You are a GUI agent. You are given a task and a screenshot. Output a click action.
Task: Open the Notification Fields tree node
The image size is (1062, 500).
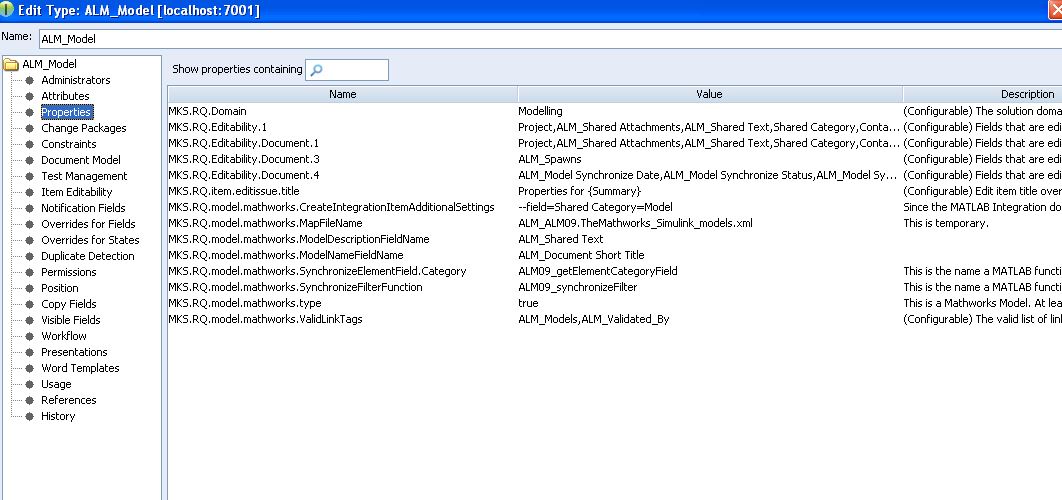point(83,208)
